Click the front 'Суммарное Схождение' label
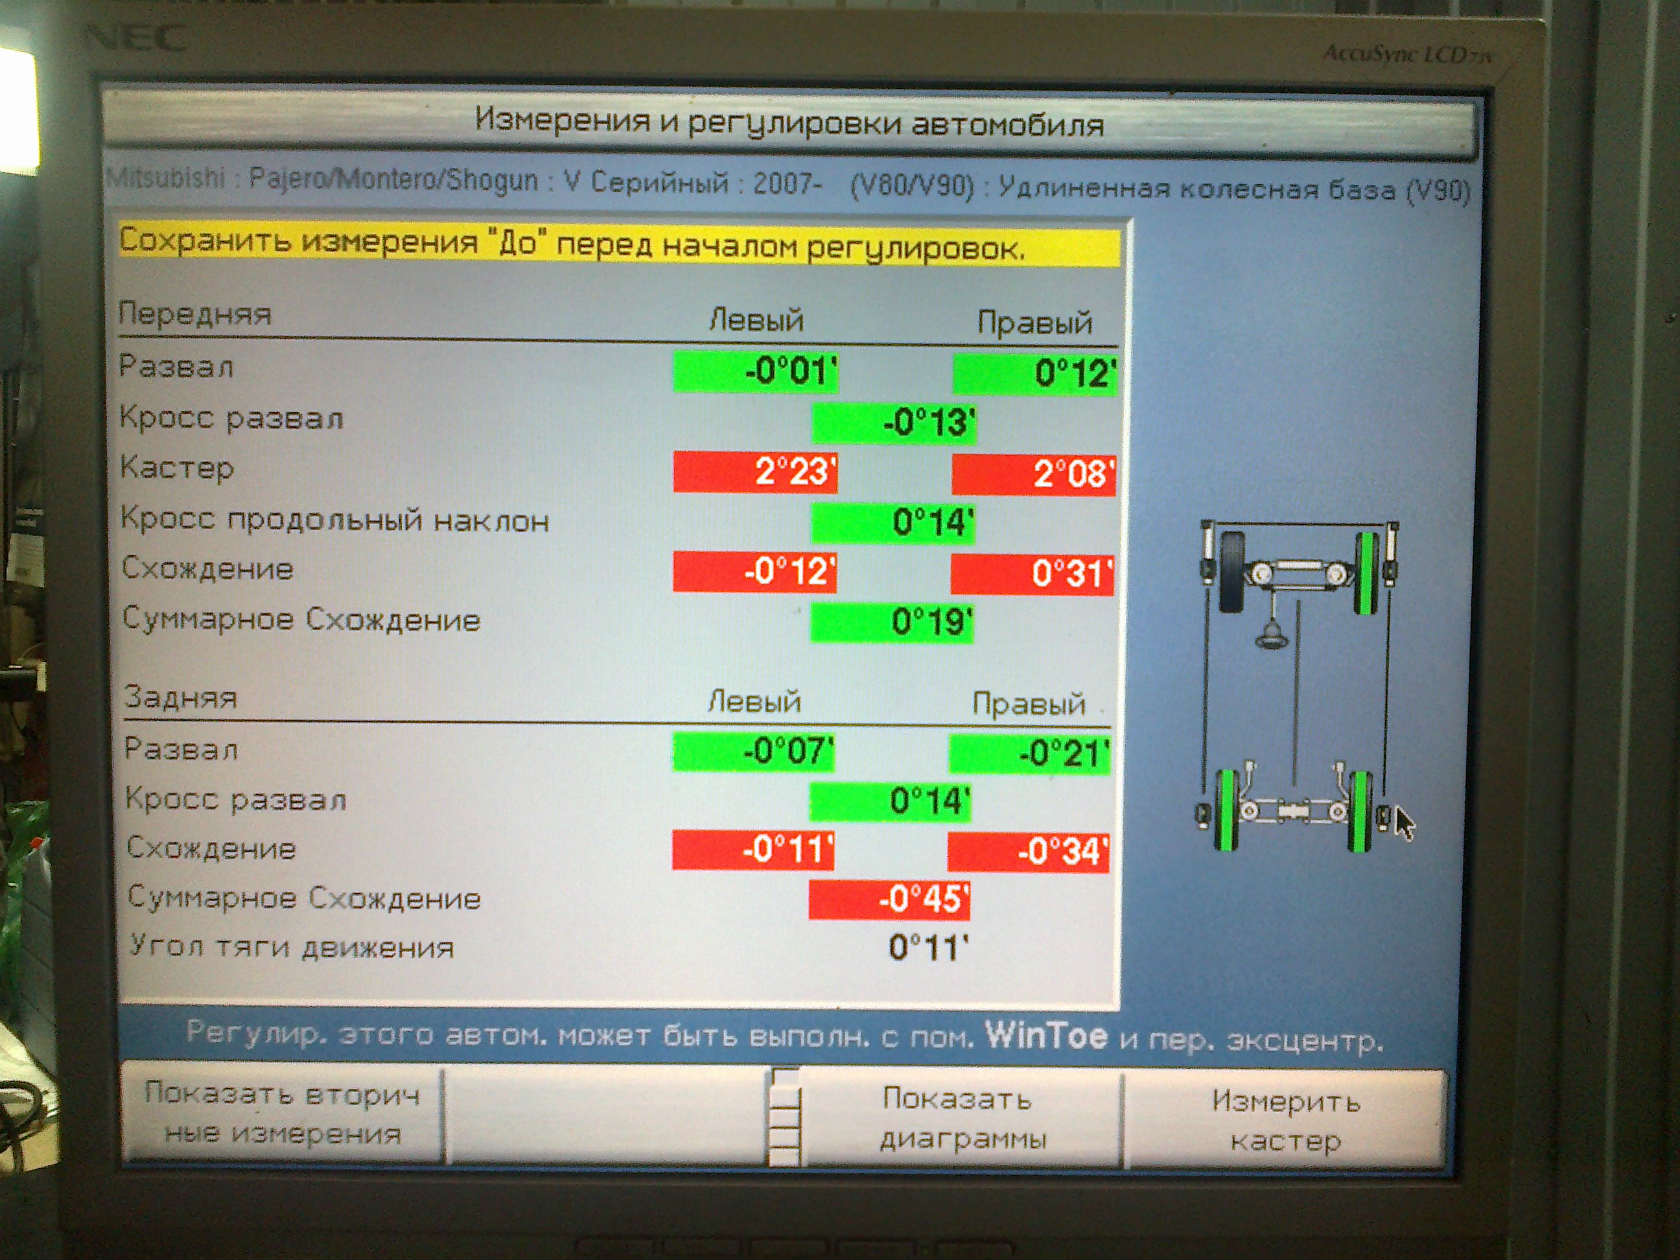 tap(301, 620)
